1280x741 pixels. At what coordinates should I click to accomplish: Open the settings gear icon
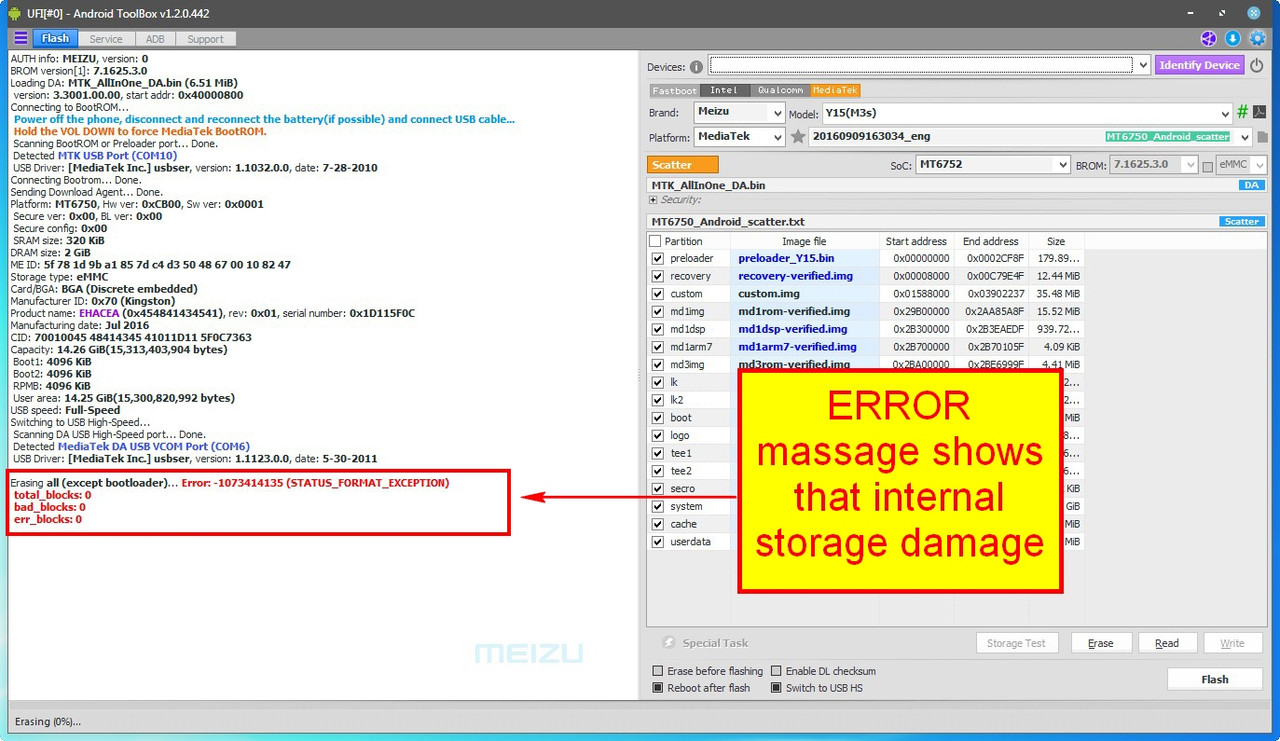(x=1257, y=39)
